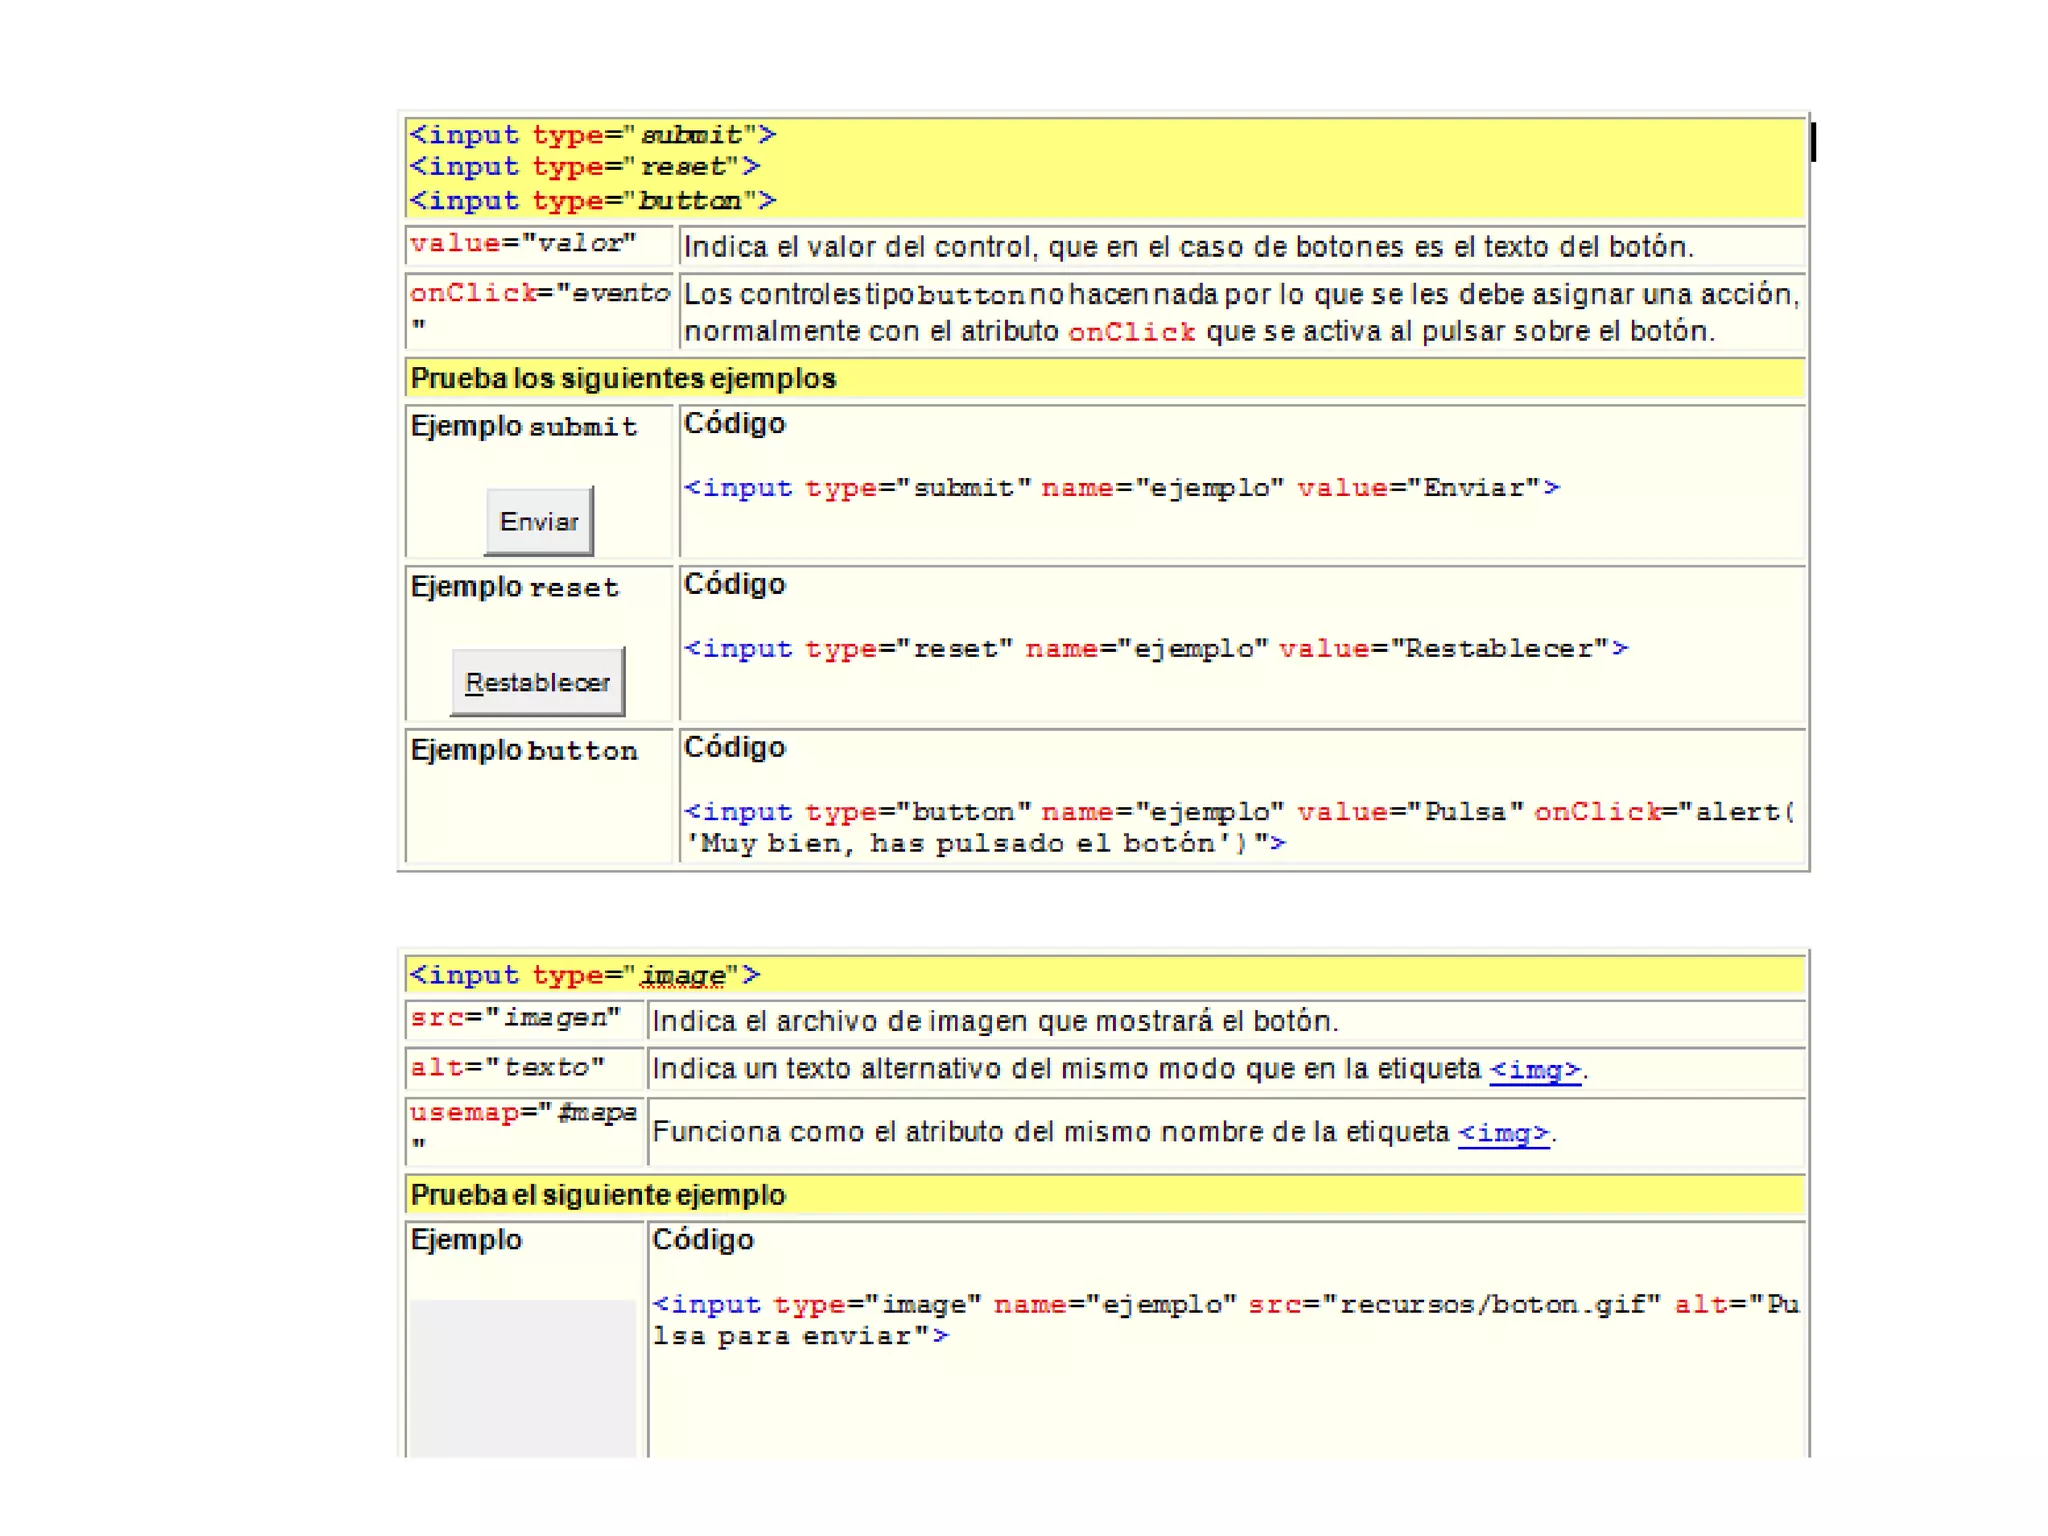Click the Enviar submit button

[538, 521]
